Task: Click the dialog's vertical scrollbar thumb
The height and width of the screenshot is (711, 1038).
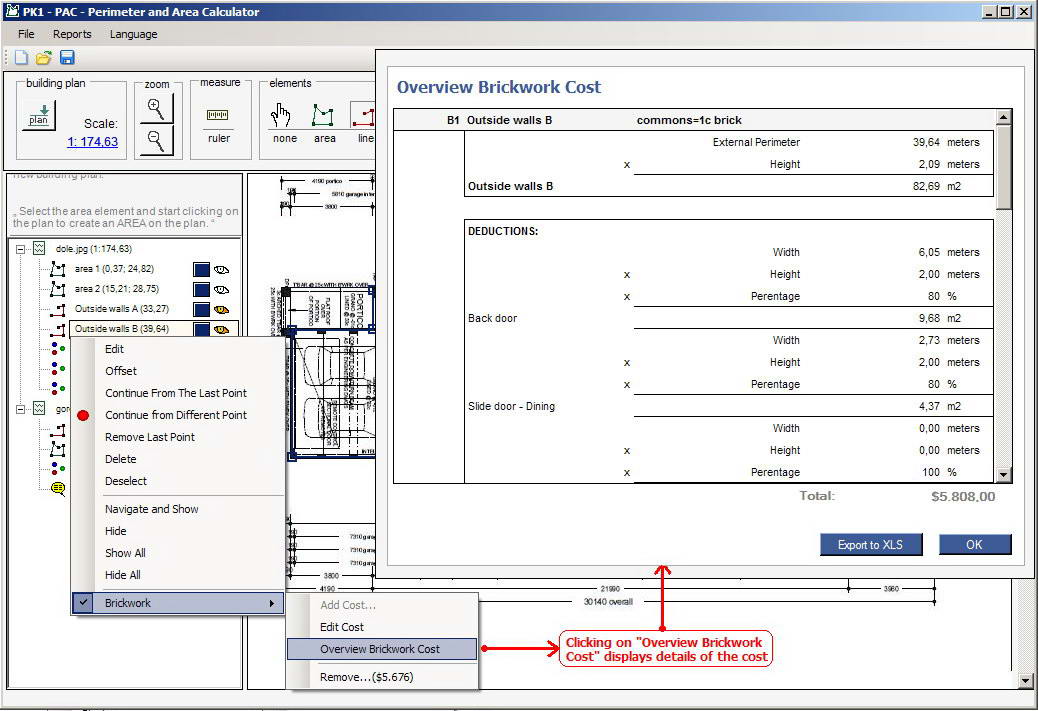Action: tap(1004, 167)
